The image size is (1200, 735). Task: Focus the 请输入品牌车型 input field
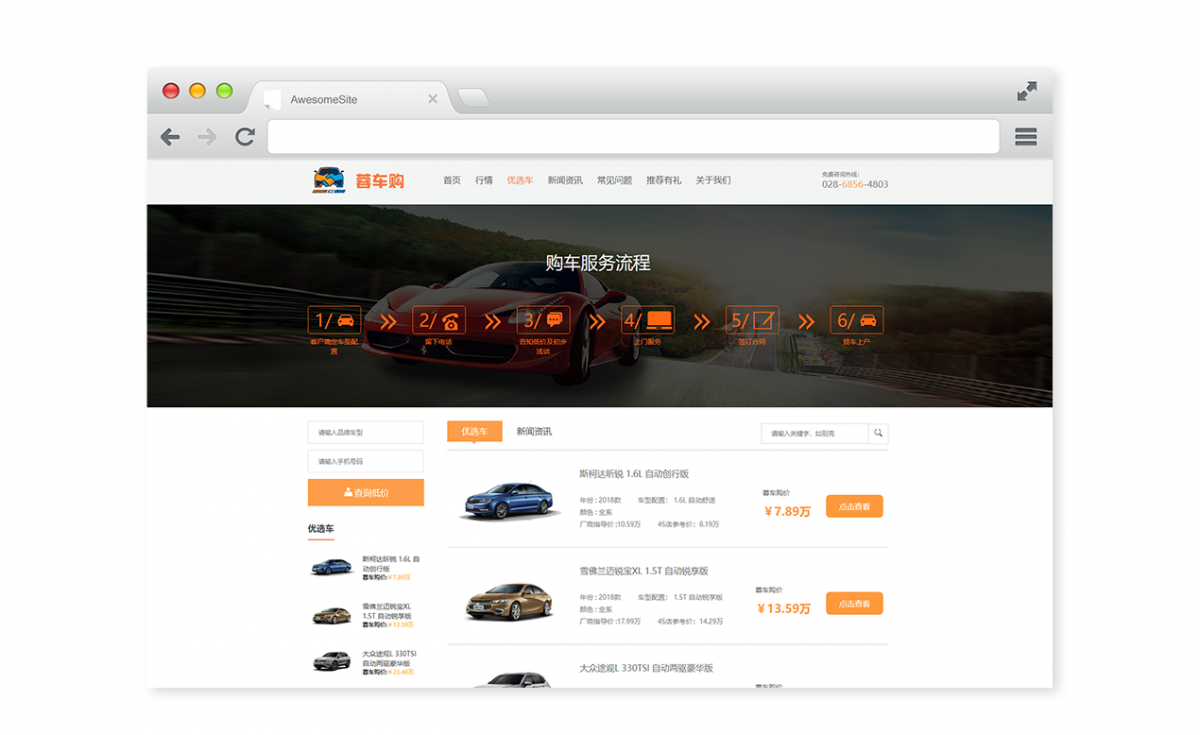(x=365, y=432)
